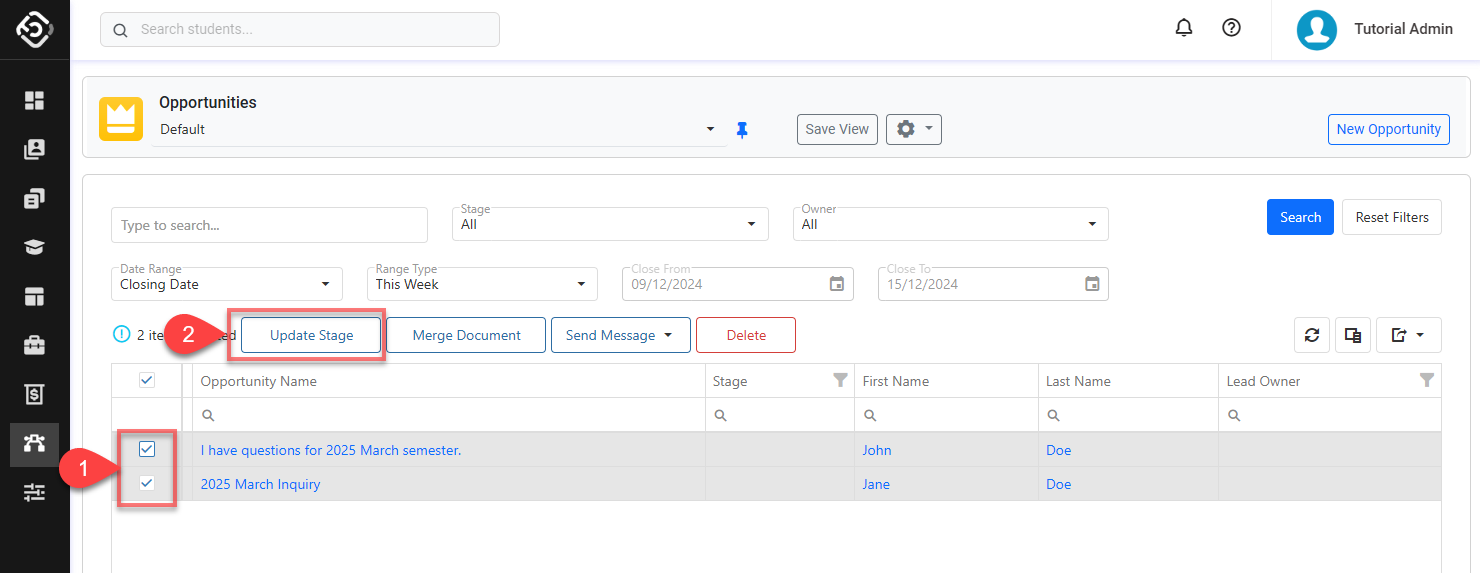Click the notification bell icon

[1184, 29]
